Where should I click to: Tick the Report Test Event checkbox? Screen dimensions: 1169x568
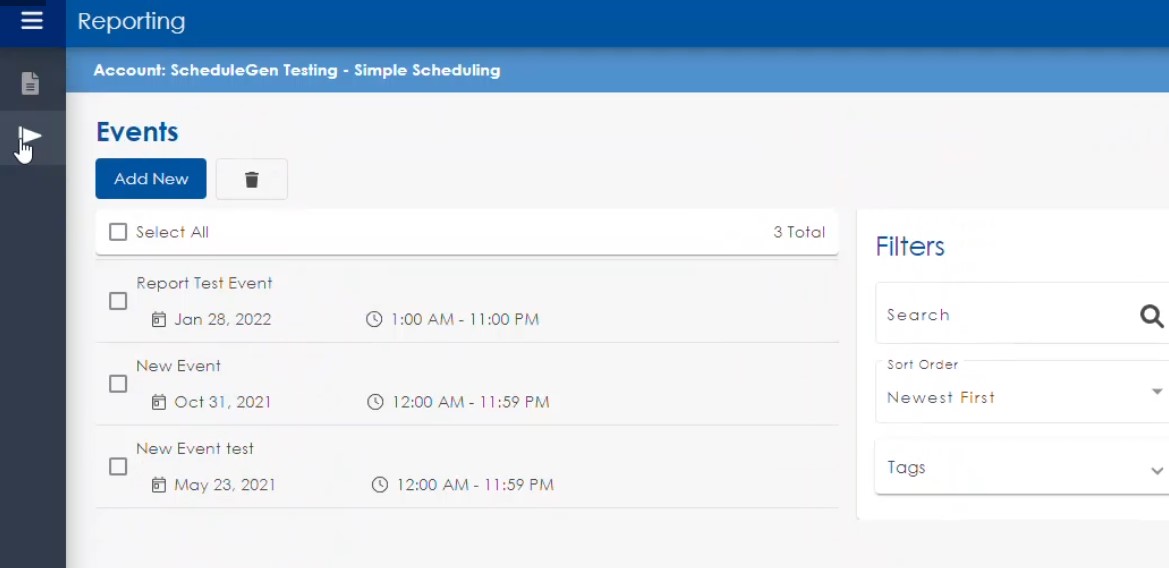tap(118, 301)
